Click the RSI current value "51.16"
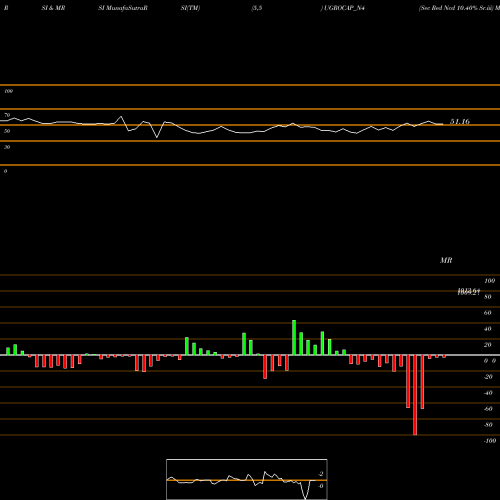 (460, 122)
